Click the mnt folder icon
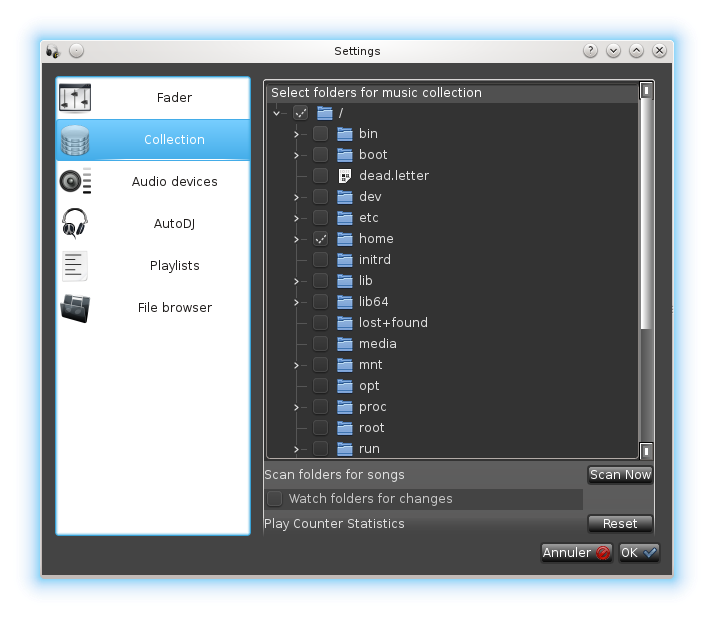The width and height of the screenshot is (714, 619). click(x=345, y=365)
